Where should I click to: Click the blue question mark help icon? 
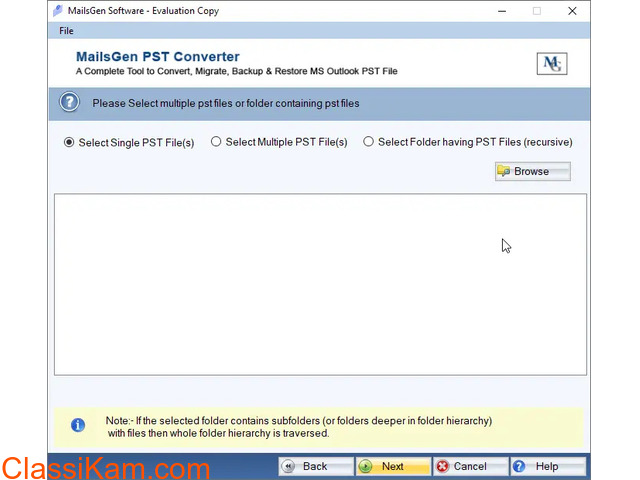point(69,102)
